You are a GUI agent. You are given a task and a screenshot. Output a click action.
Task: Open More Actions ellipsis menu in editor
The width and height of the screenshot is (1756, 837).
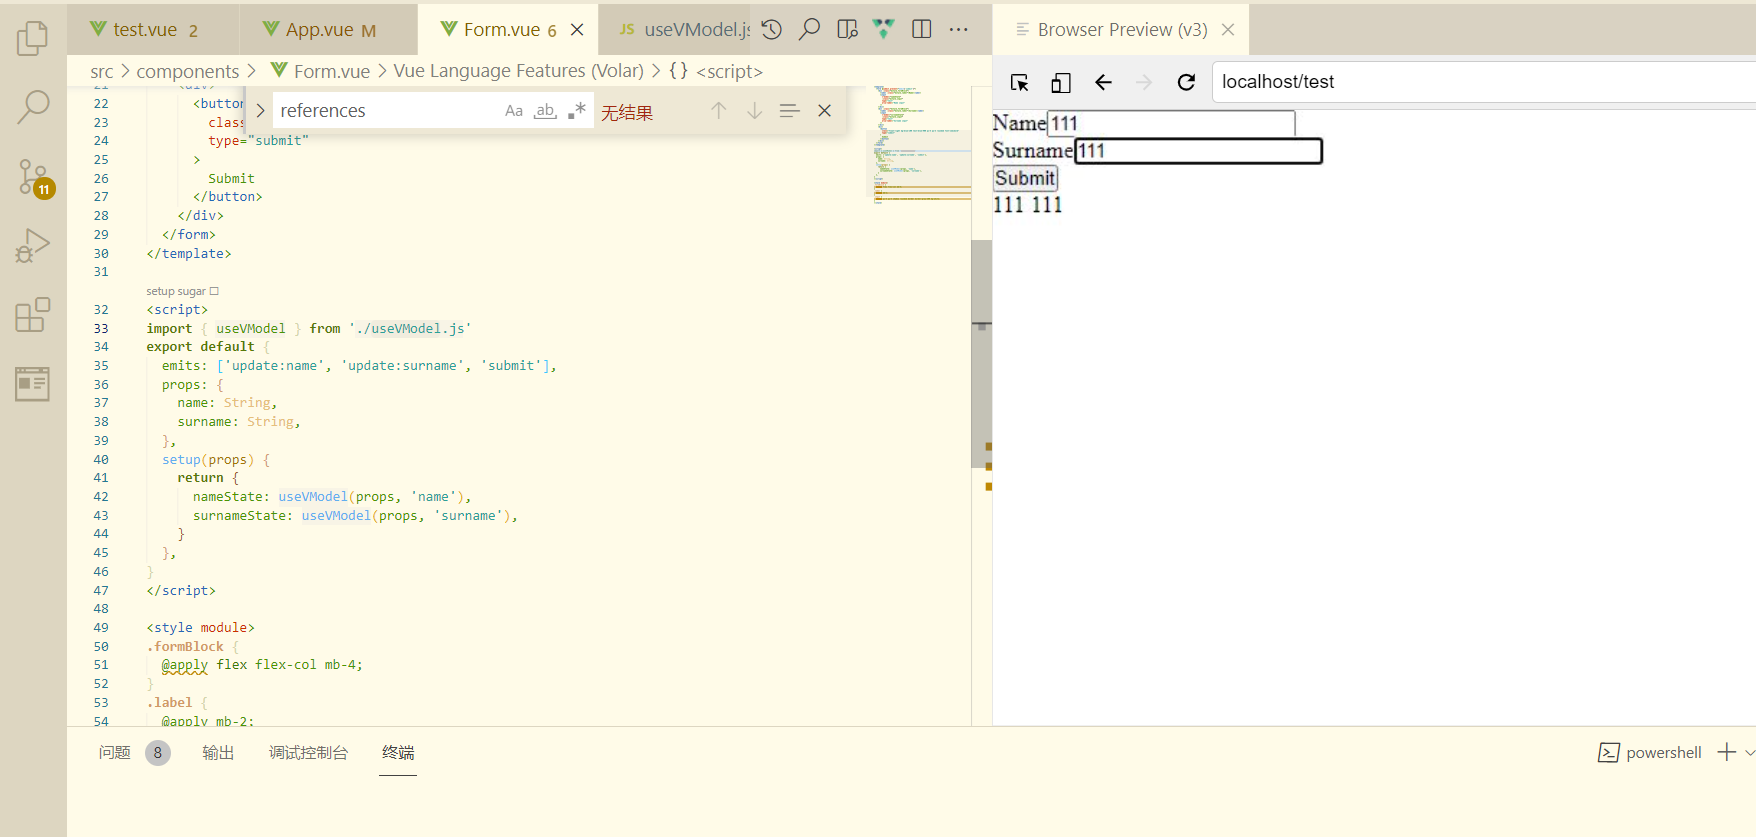click(x=959, y=29)
